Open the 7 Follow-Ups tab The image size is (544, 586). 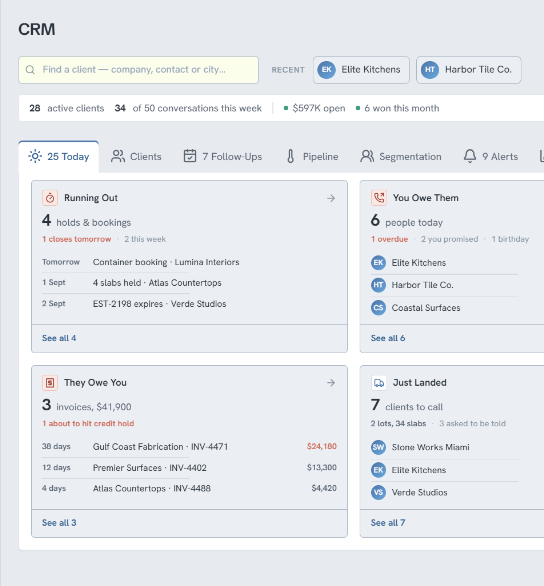click(x=223, y=157)
